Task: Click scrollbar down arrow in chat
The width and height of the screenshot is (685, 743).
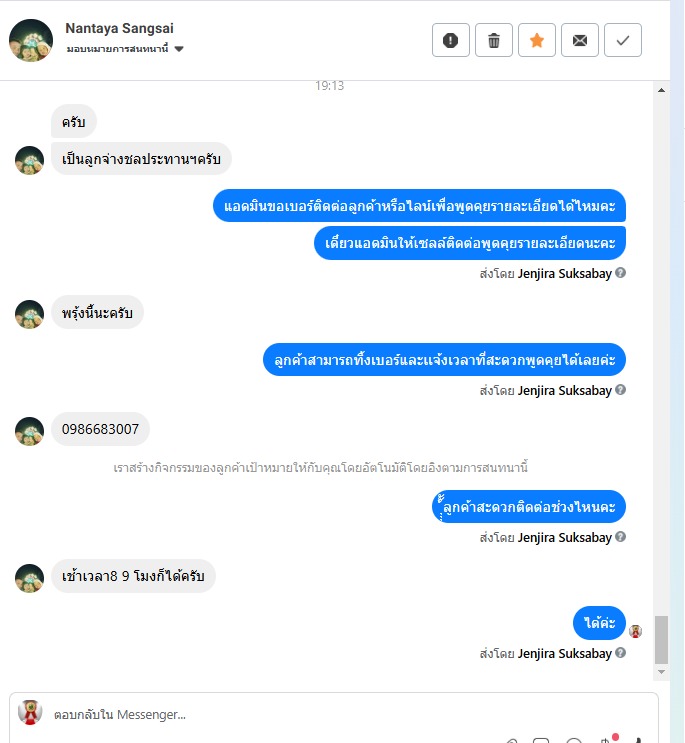Action: pyautogui.click(x=661, y=672)
